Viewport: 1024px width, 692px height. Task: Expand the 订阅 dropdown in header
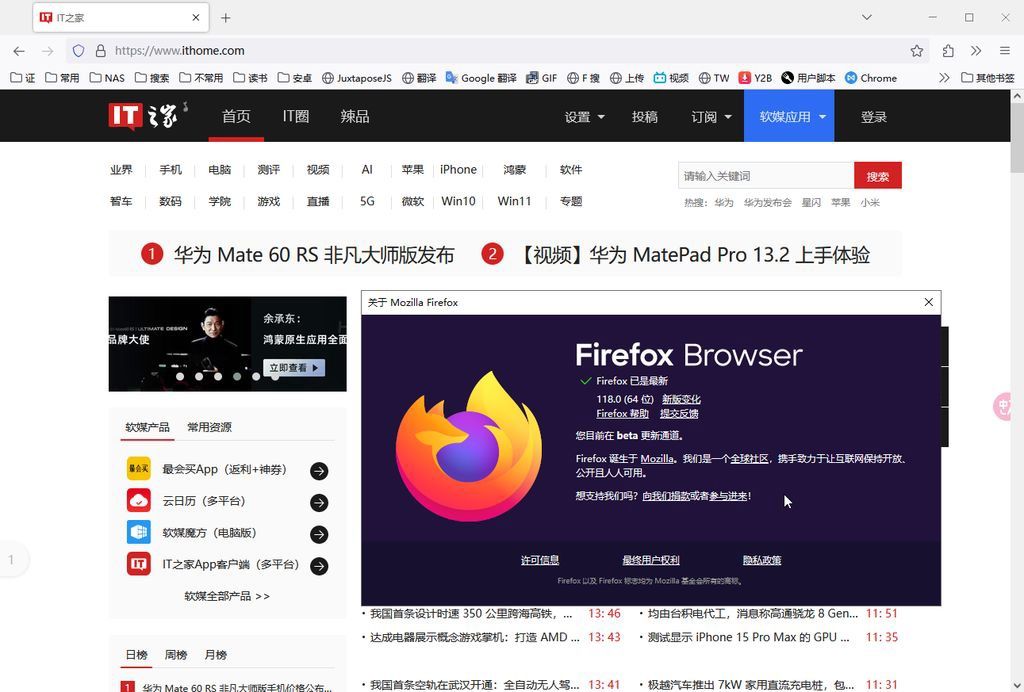tap(711, 117)
